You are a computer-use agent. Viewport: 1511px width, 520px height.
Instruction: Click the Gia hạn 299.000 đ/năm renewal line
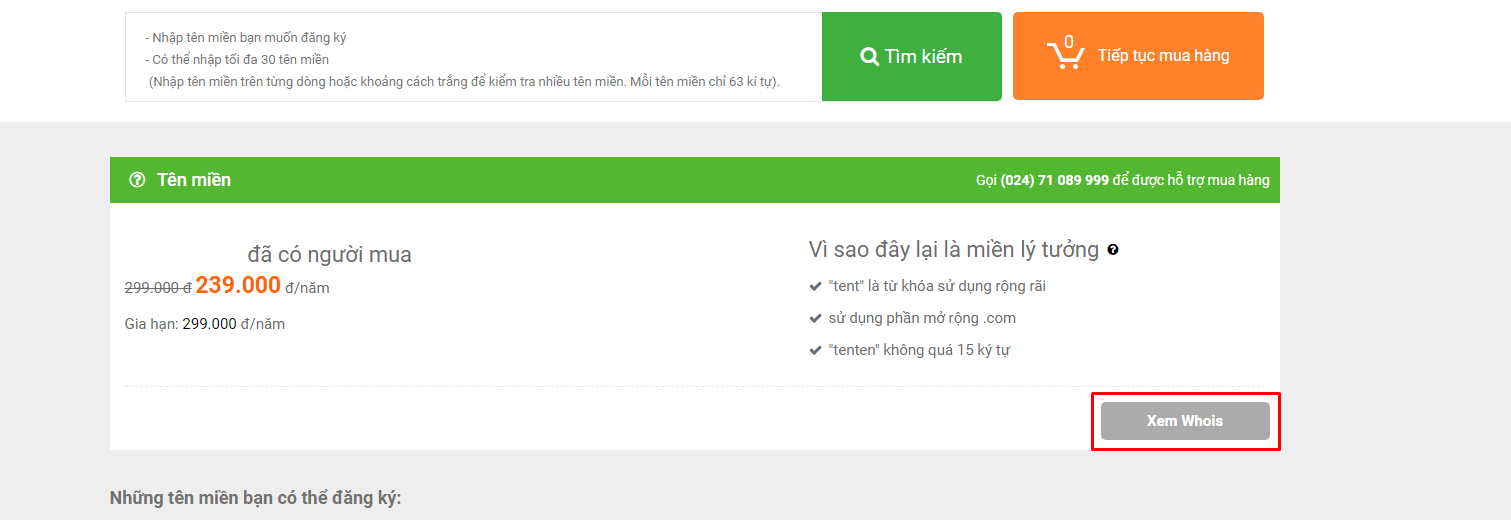[x=205, y=324]
